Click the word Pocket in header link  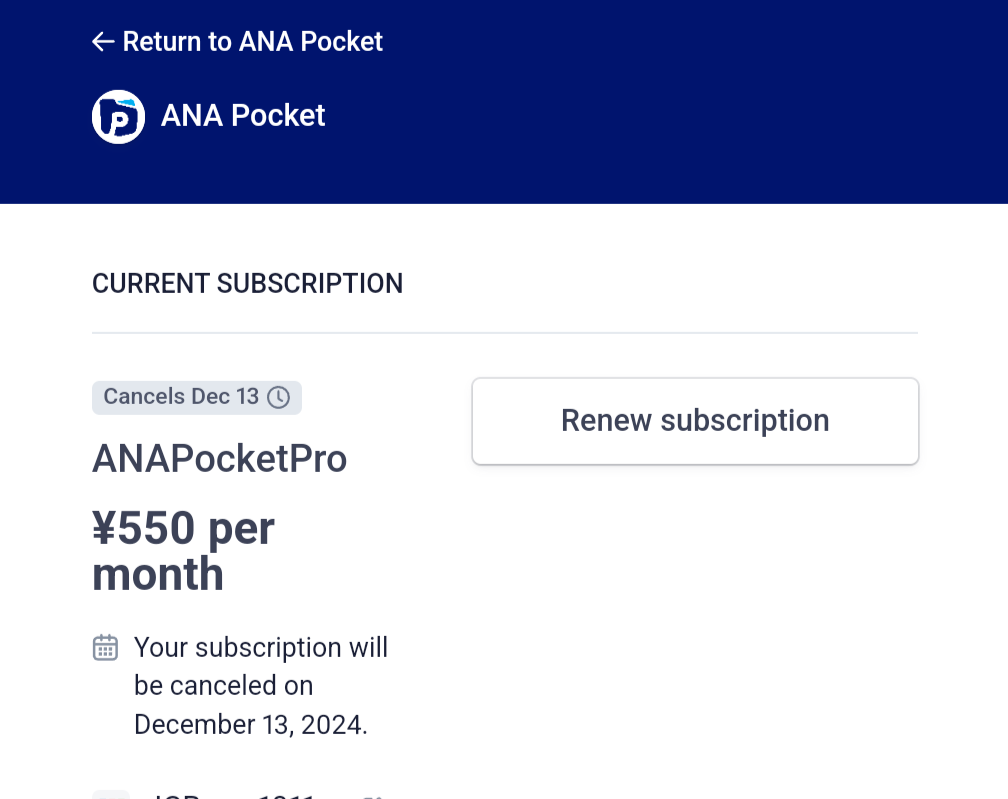[341, 42]
